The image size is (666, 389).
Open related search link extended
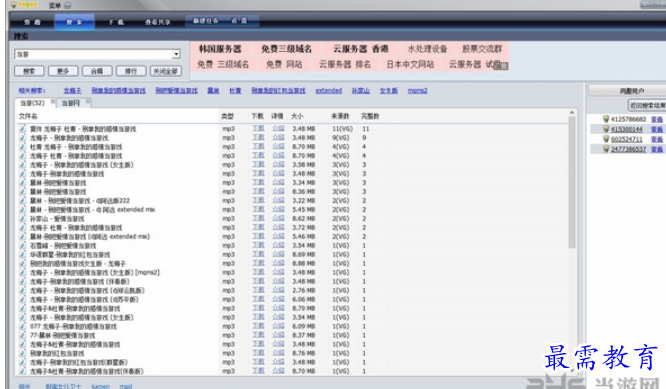pyautogui.click(x=329, y=90)
